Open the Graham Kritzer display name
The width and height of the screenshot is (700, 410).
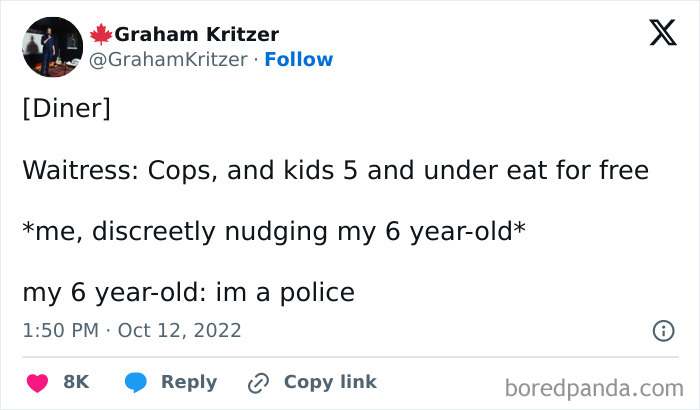click(196, 35)
